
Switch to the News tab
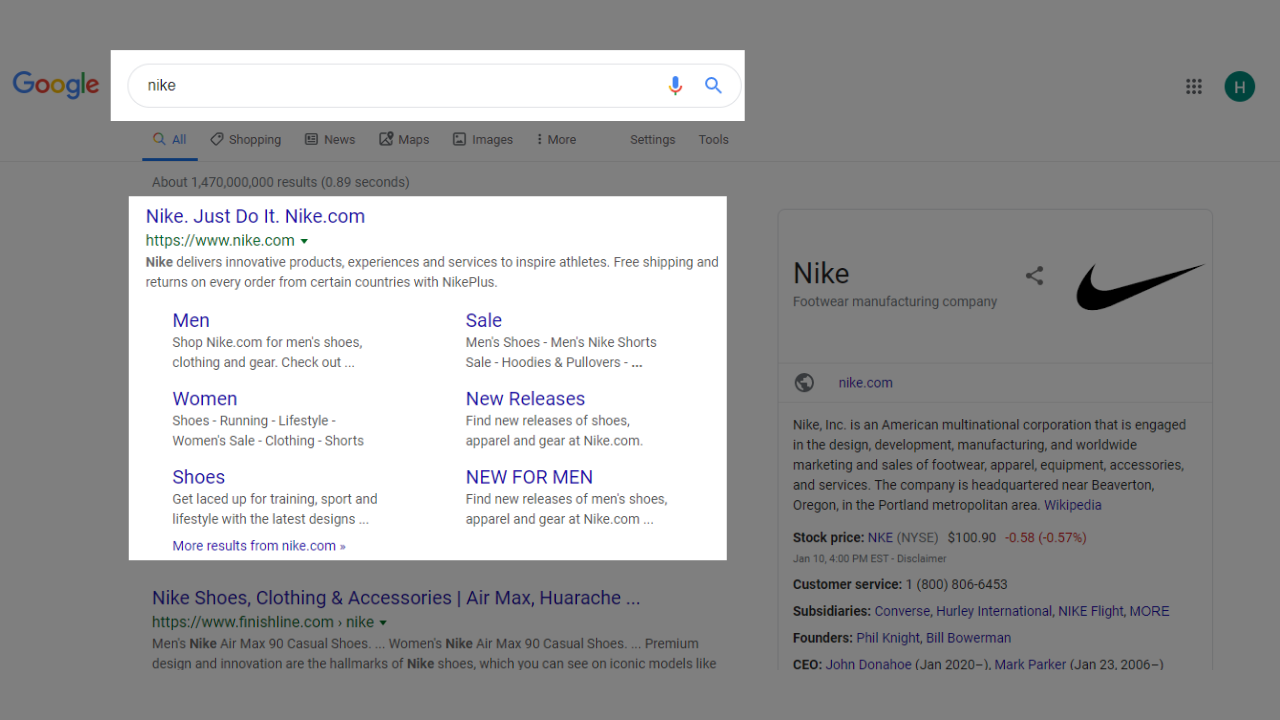tap(330, 140)
